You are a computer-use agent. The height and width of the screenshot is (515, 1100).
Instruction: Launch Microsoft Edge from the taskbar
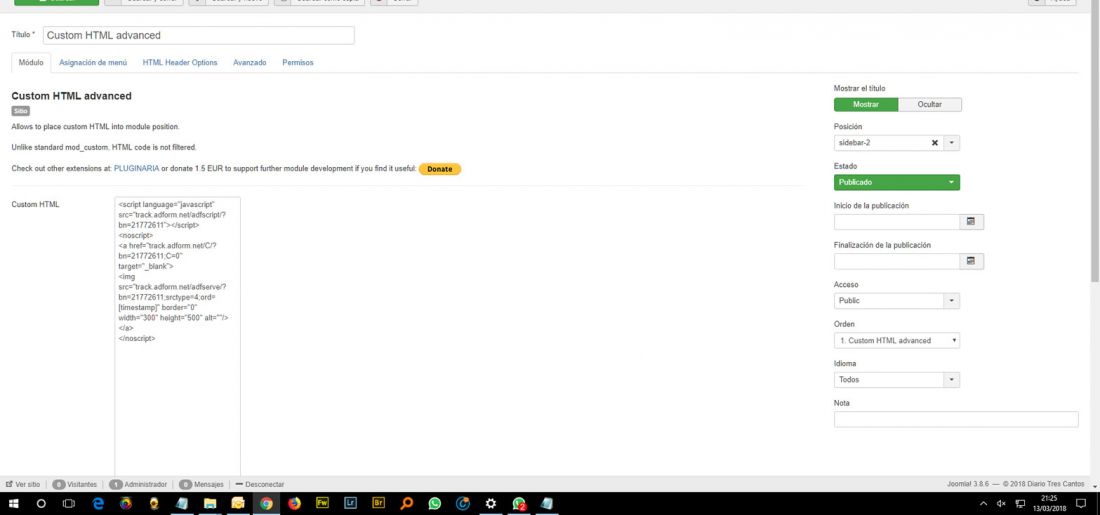(x=98, y=503)
